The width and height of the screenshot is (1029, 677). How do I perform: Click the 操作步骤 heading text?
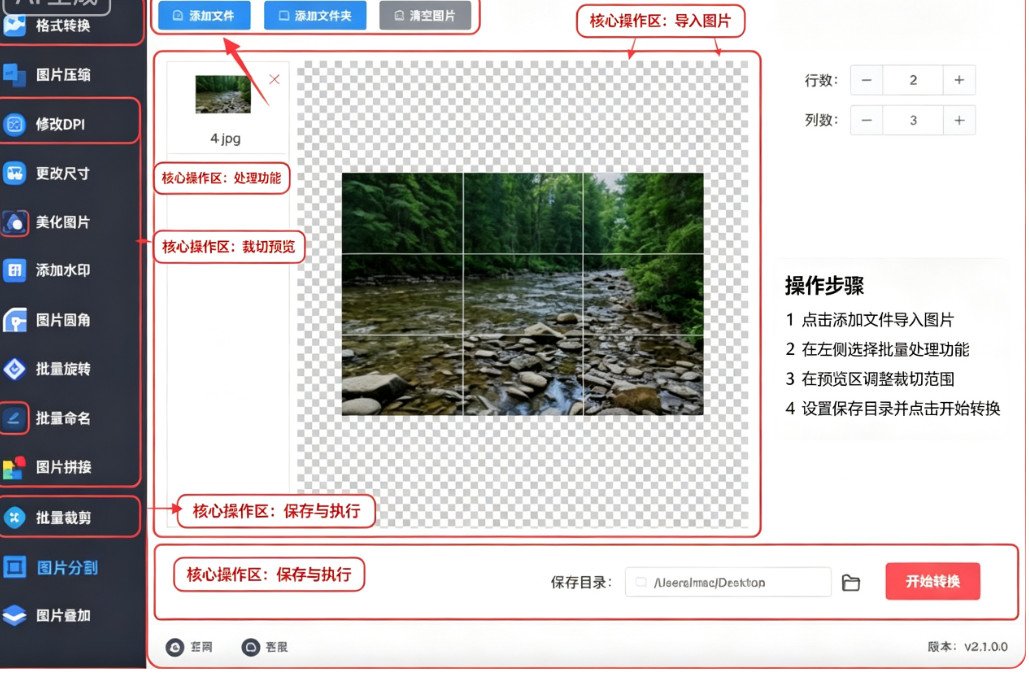point(824,286)
